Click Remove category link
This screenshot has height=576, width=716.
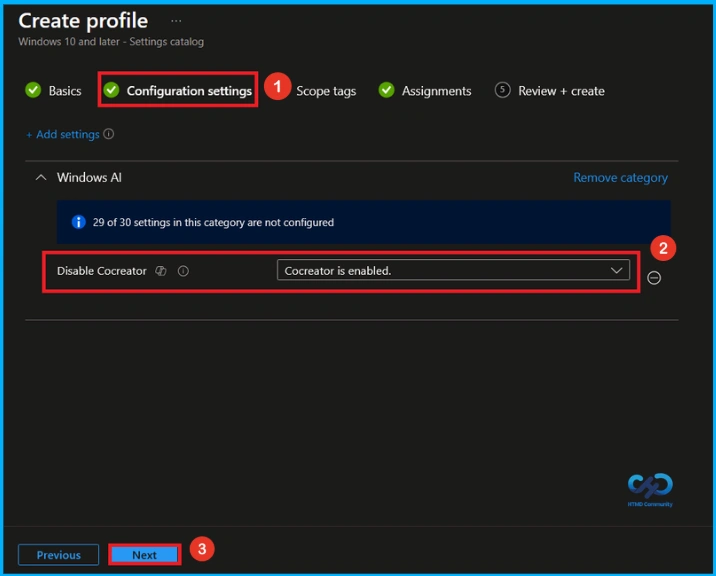(x=620, y=177)
